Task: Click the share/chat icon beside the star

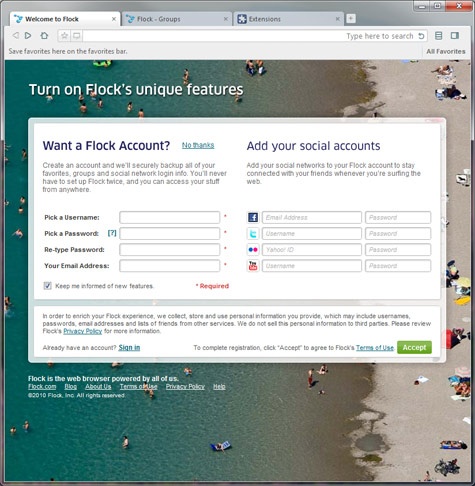Action: (76, 36)
